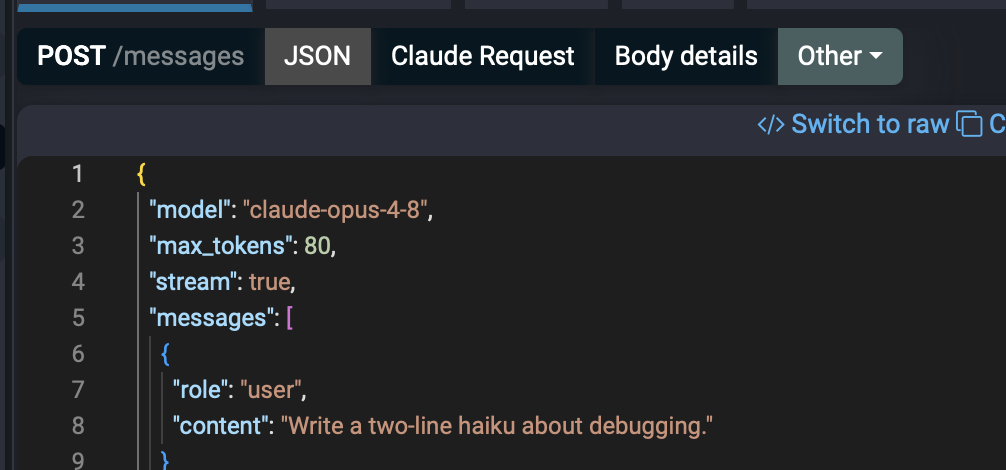Image resolution: width=1006 pixels, height=470 pixels.
Task: Collapse the root object at line 1
Action: [x=141, y=174]
